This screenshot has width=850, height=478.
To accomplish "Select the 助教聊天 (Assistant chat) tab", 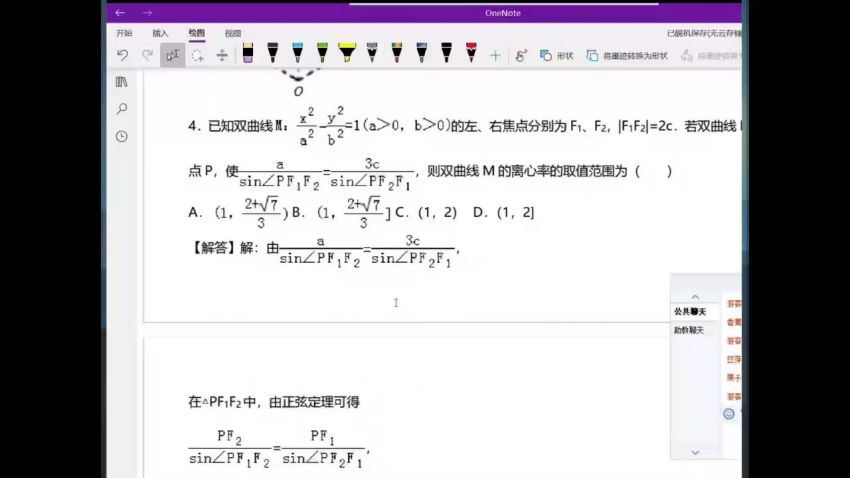I will [689, 330].
